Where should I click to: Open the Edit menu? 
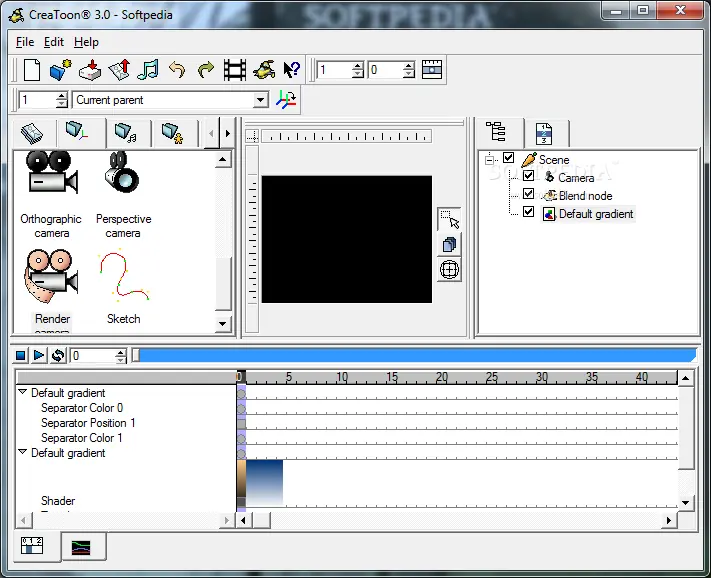[x=54, y=42]
